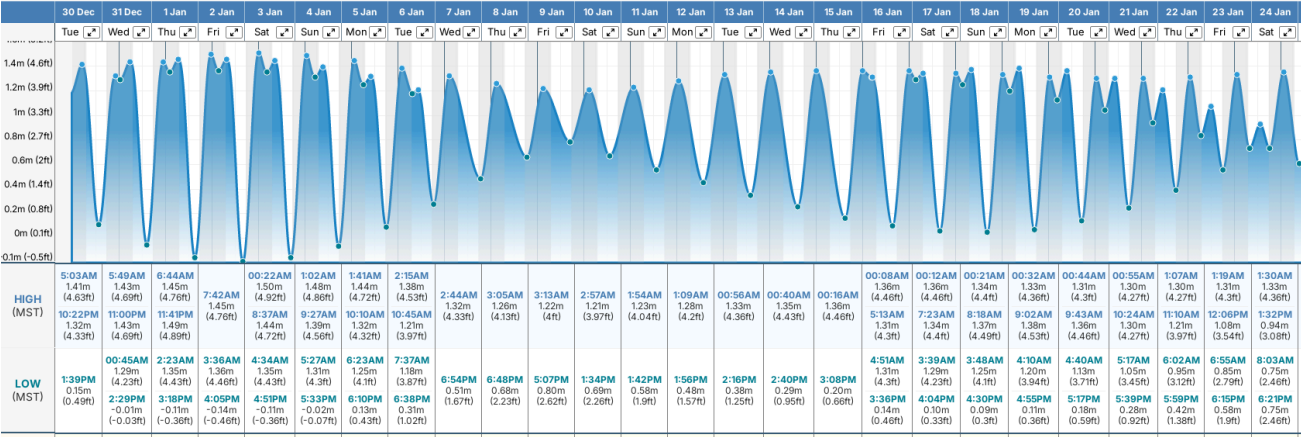This screenshot has width=1301, height=437.
Task: Expand the Tuesday 30 Dec tide view
Action: click(x=92, y=32)
